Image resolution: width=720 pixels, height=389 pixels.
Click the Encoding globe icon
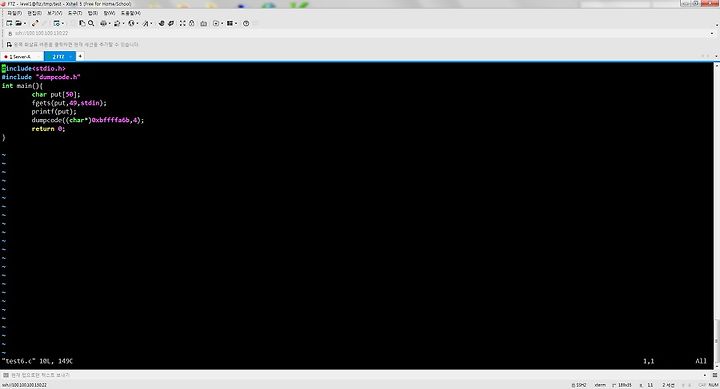[131, 23]
